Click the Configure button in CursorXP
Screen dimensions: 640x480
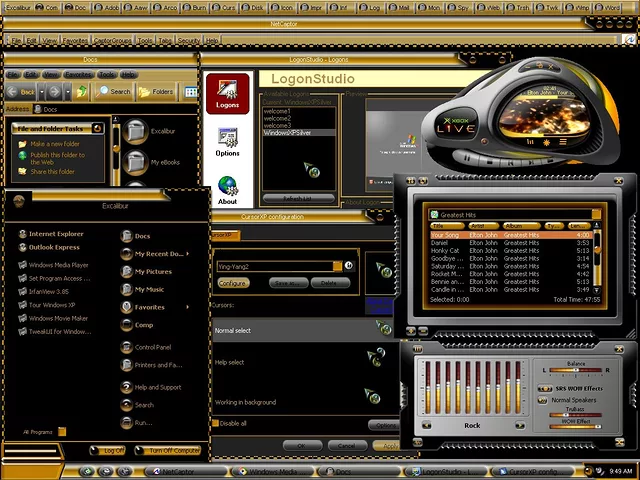tap(234, 283)
